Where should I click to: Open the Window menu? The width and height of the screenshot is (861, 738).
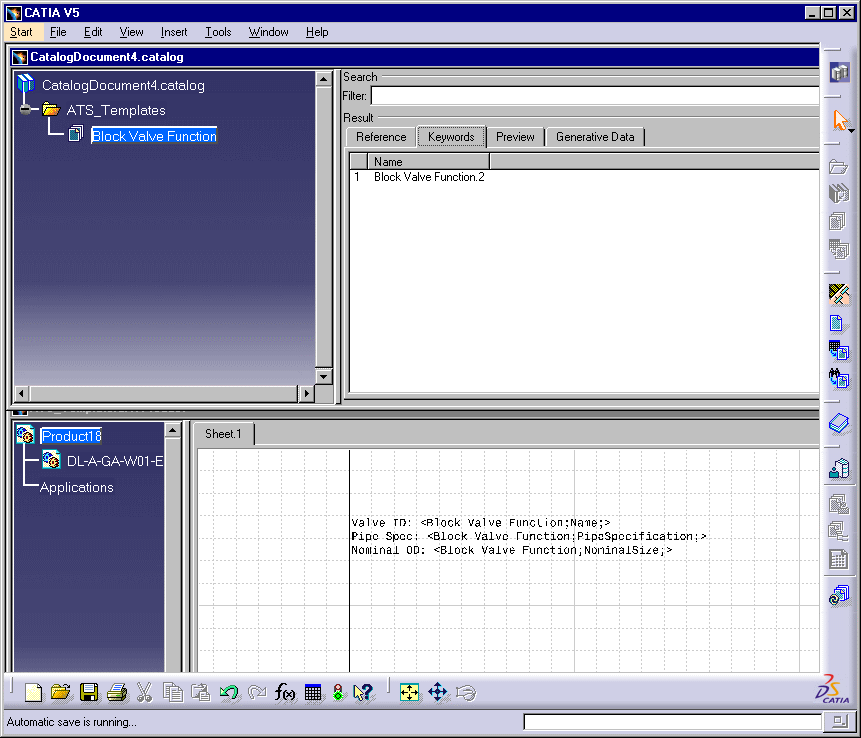(x=269, y=32)
